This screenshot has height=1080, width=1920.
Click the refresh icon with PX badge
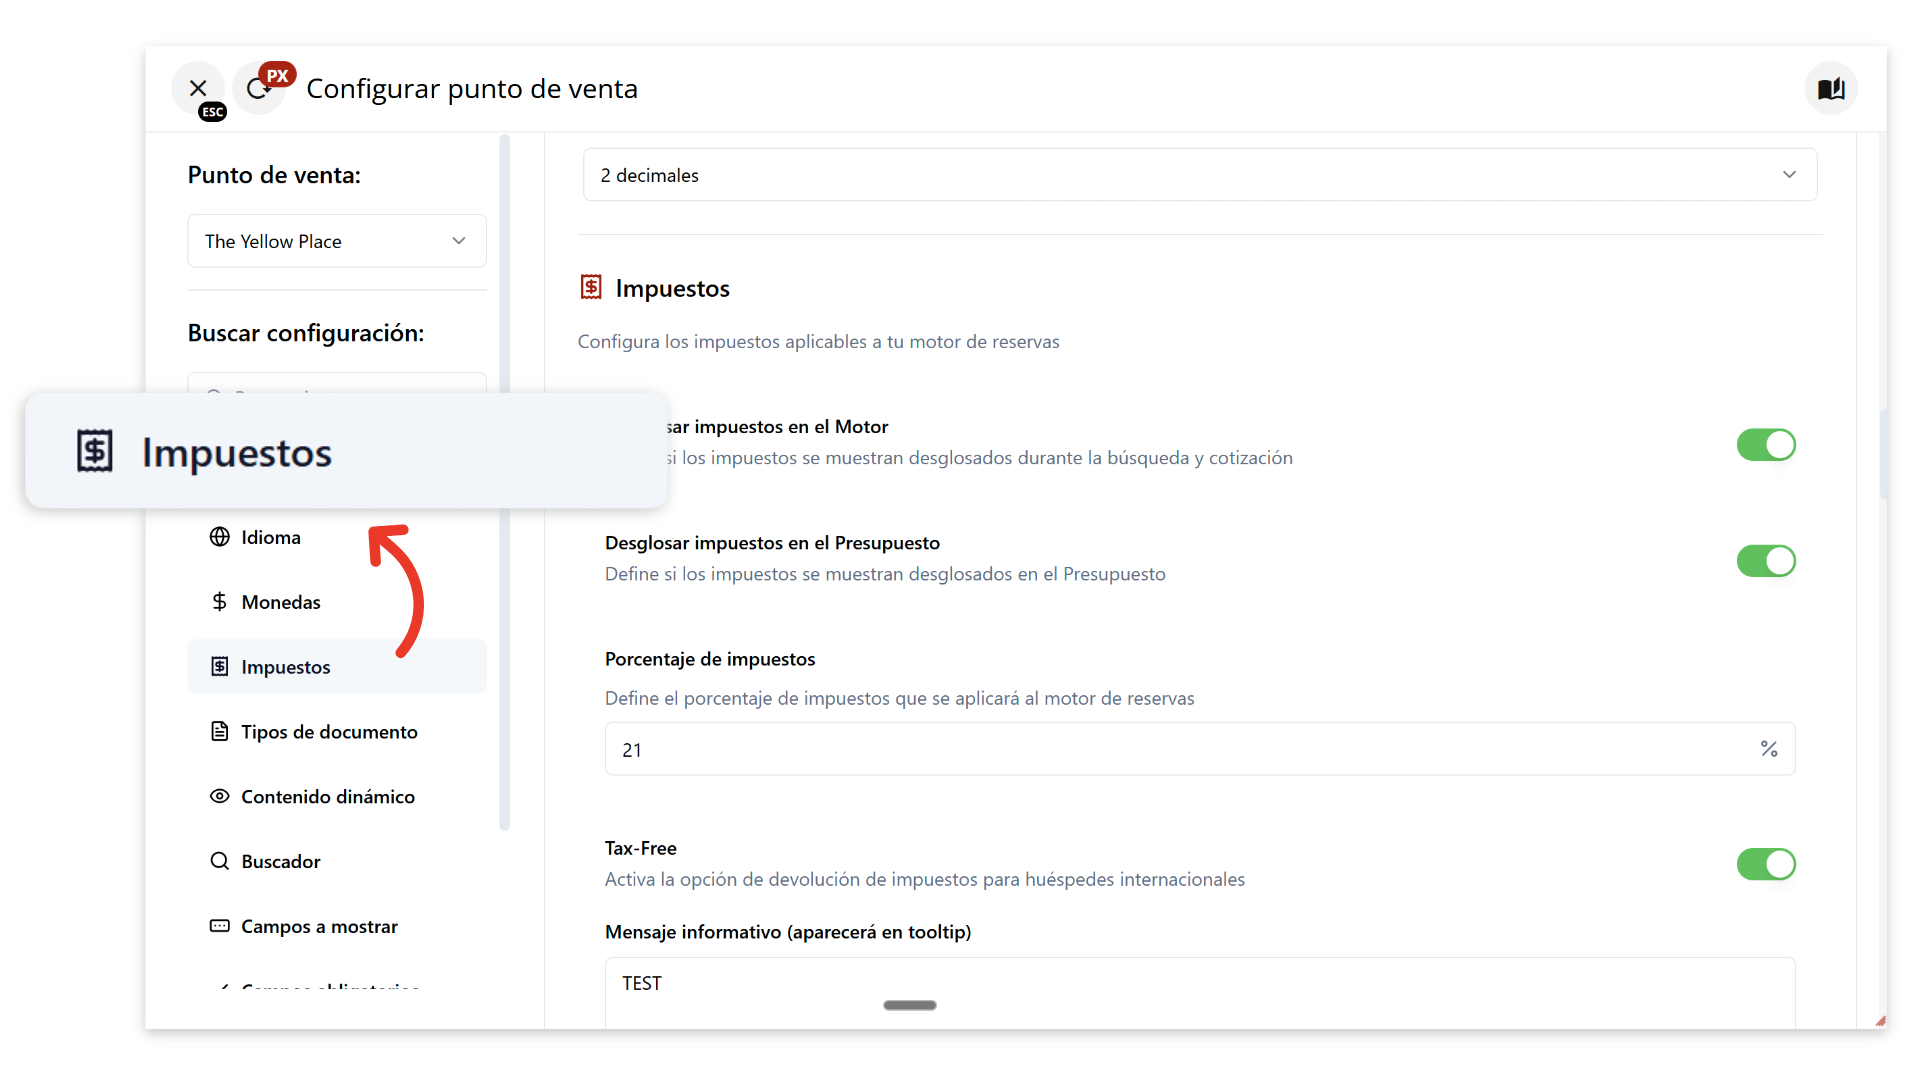point(258,89)
